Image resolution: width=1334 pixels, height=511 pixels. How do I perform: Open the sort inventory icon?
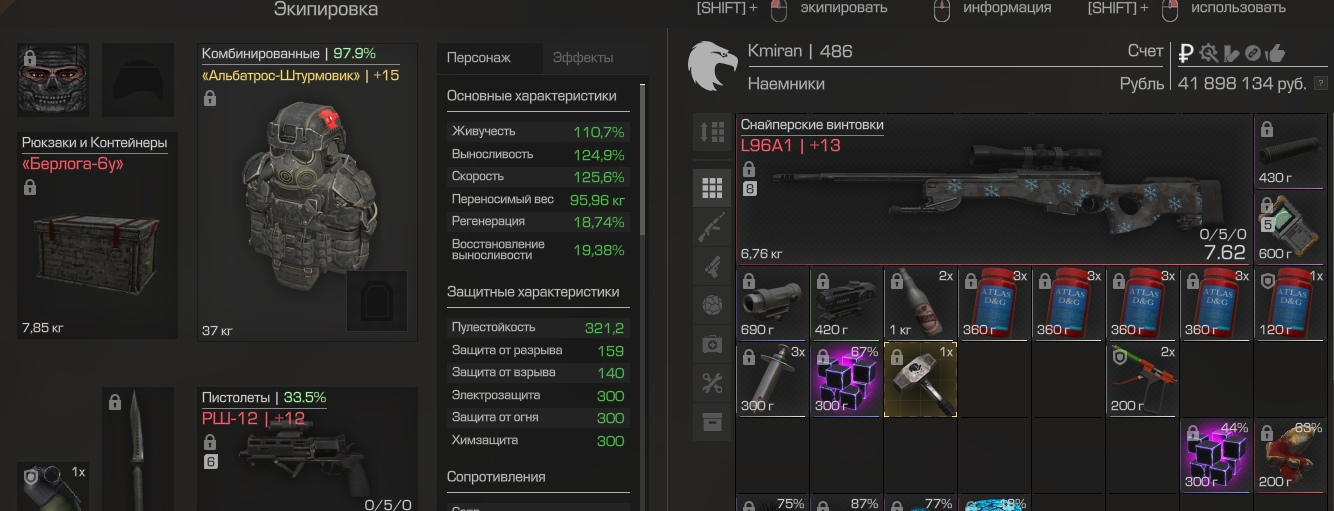pyautogui.click(x=712, y=132)
